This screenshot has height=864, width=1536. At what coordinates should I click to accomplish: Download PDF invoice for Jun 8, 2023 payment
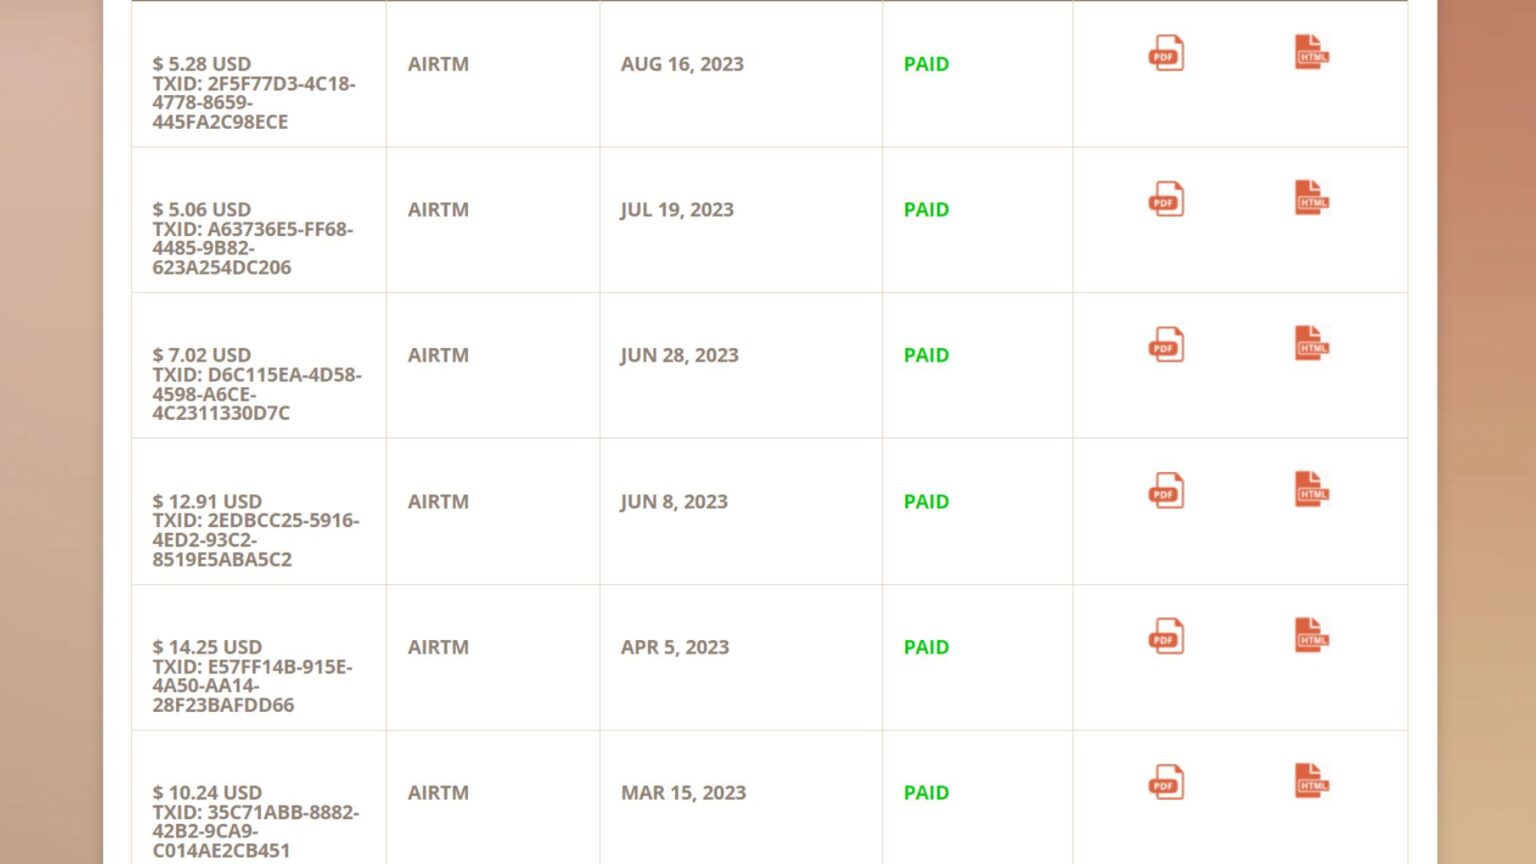(x=1165, y=491)
